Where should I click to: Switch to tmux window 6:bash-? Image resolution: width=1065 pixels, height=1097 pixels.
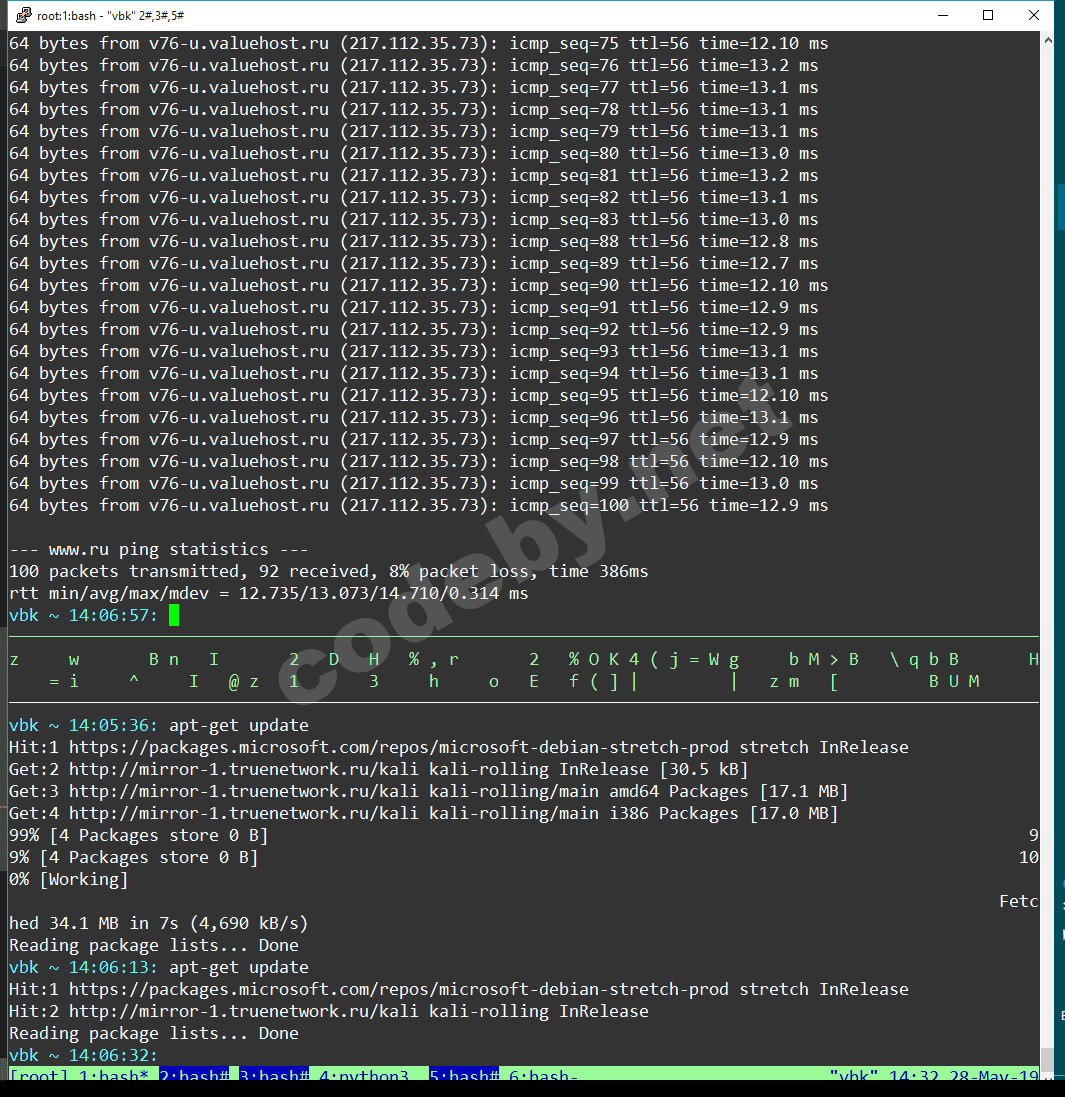click(x=544, y=1075)
